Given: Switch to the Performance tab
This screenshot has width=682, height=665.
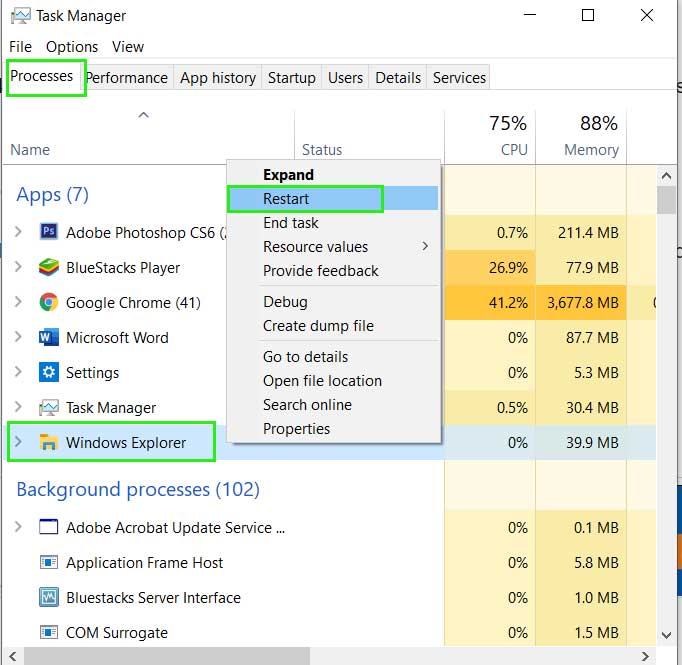Looking at the screenshot, I should click(x=127, y=77).
